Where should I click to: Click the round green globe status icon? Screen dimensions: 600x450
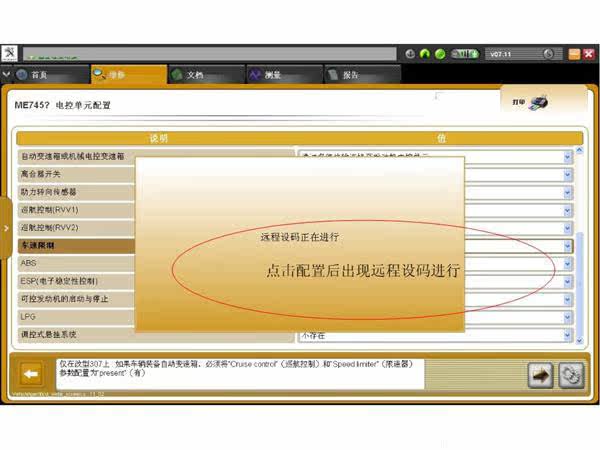coord(440,54)
